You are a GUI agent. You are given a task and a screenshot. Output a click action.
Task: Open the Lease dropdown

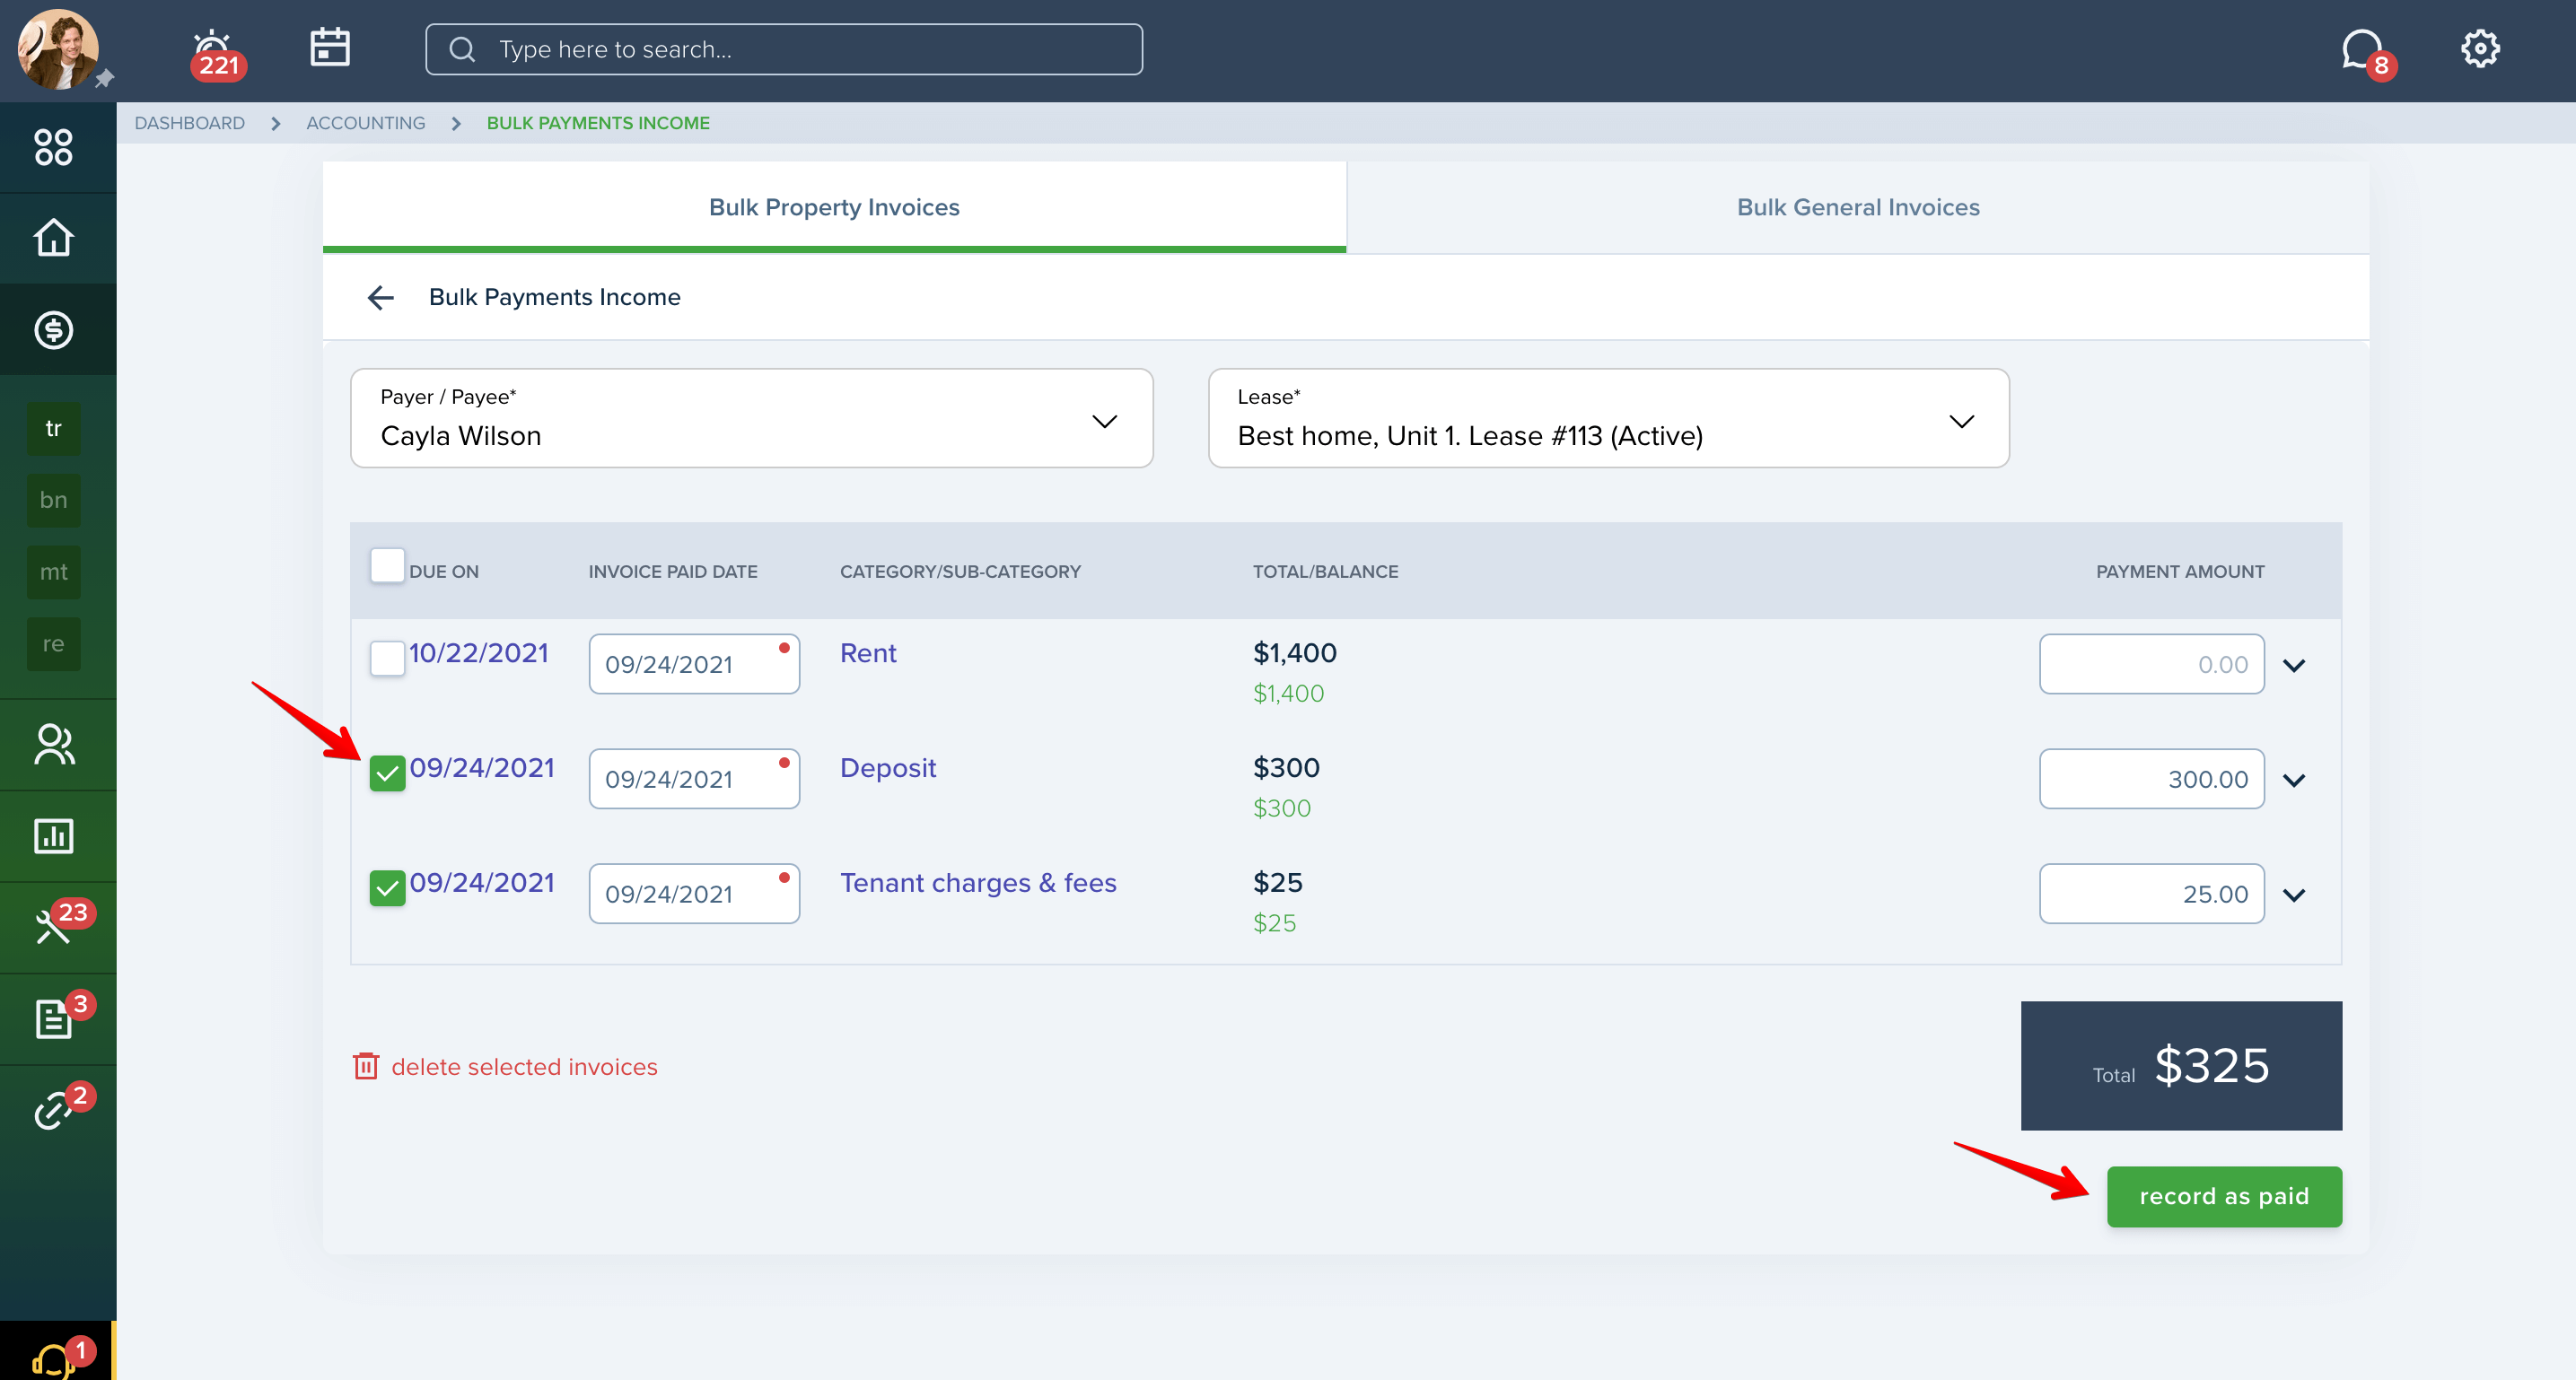[1608, 418]
